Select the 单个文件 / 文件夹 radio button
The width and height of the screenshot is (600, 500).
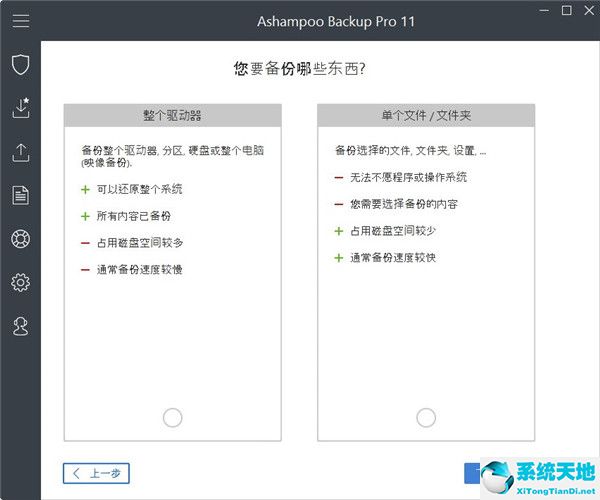click(426, 417)
